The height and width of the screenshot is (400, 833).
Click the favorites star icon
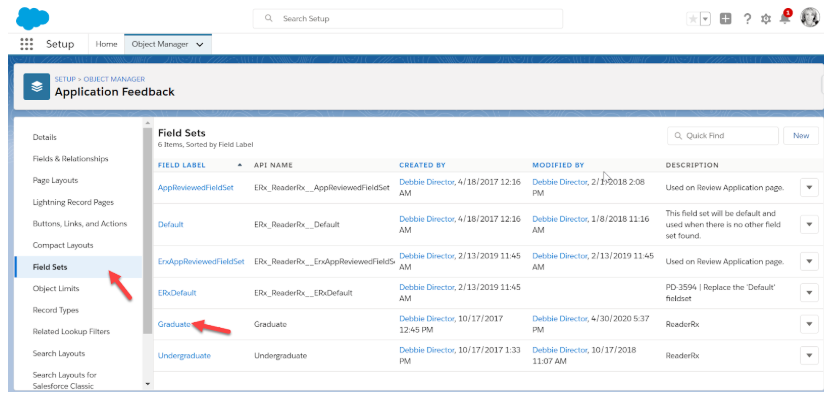[692, 19]
